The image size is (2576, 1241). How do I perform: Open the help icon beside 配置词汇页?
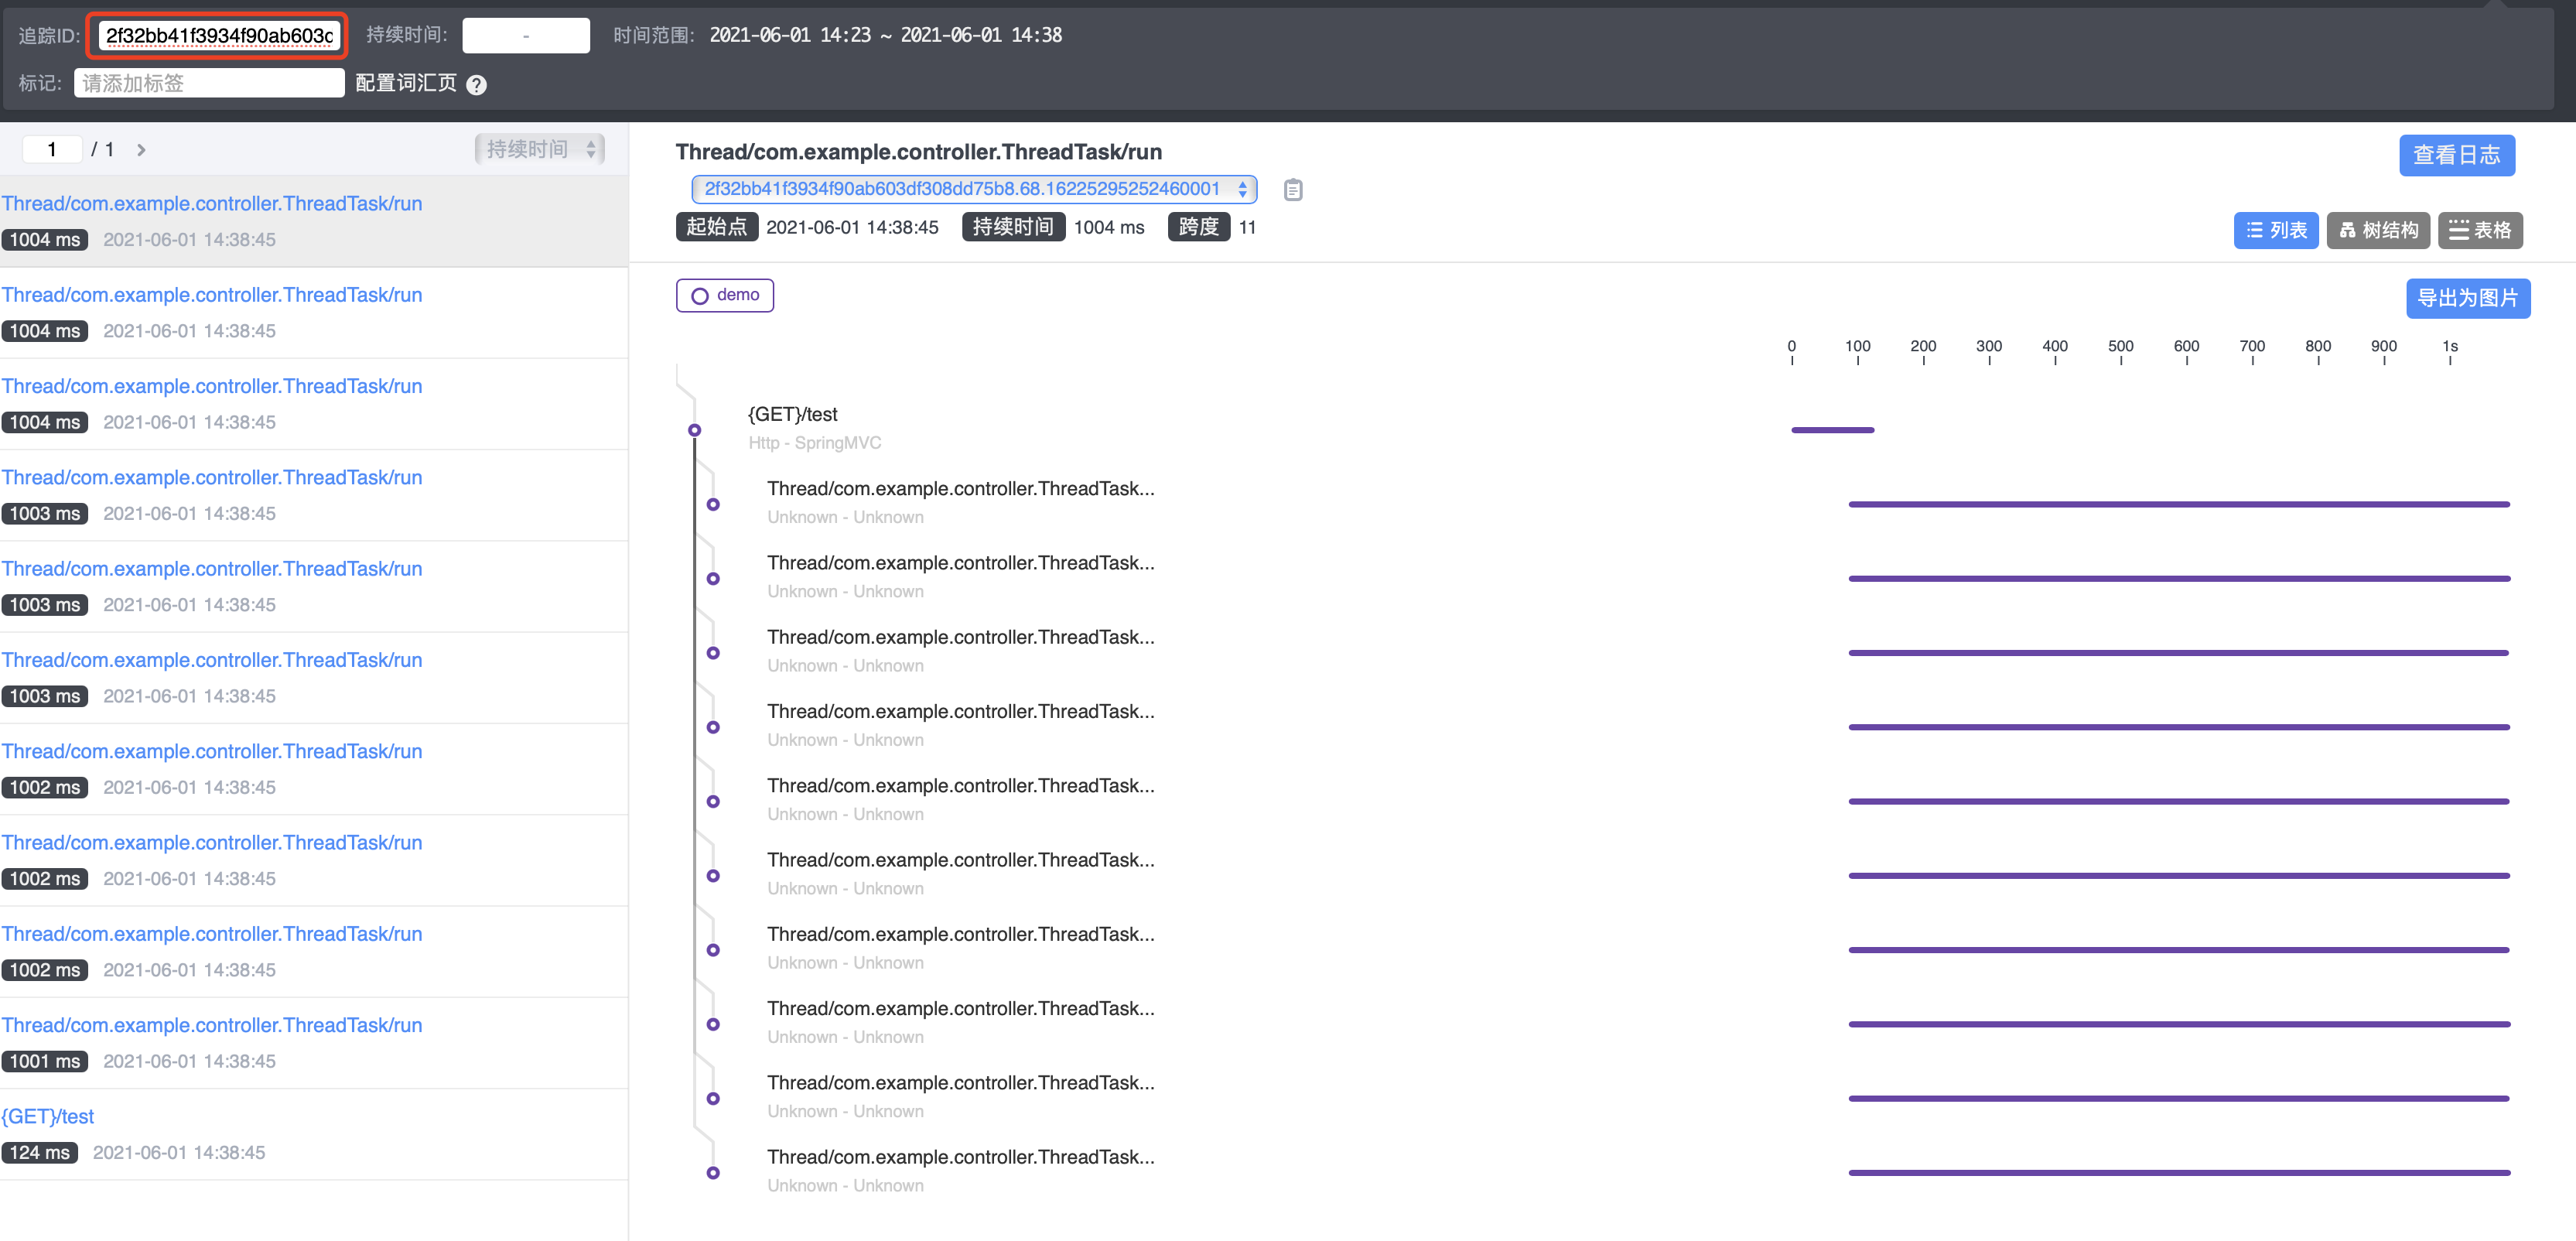pyautogui.click(x=477, y=85)
